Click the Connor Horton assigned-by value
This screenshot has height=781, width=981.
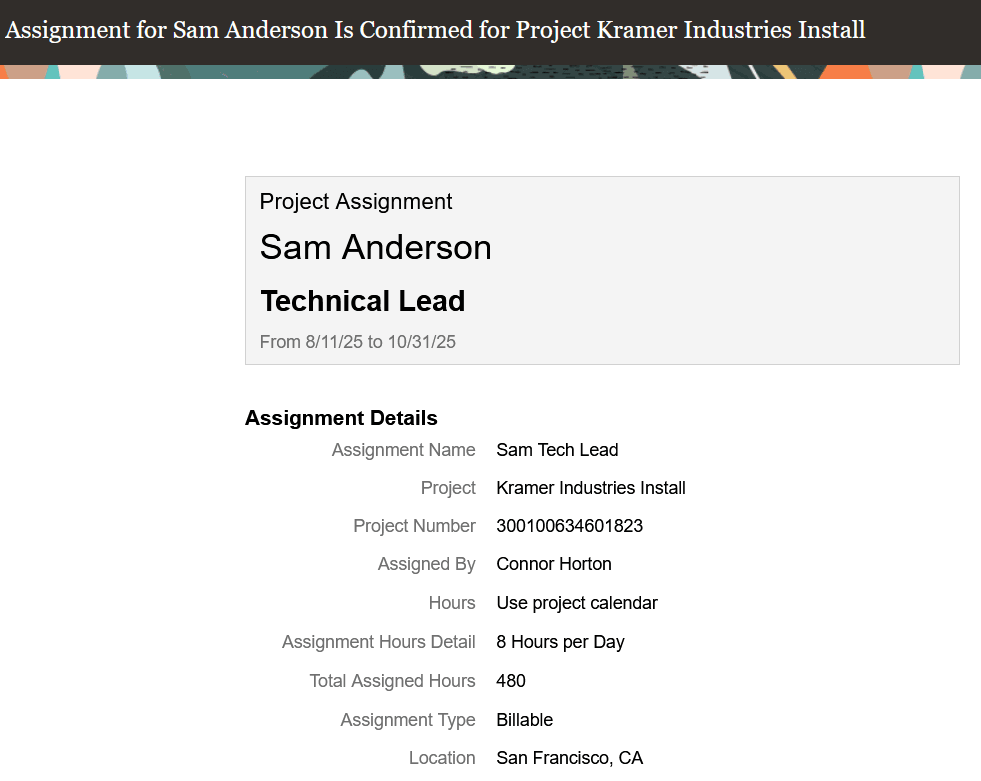coord(554,564)
